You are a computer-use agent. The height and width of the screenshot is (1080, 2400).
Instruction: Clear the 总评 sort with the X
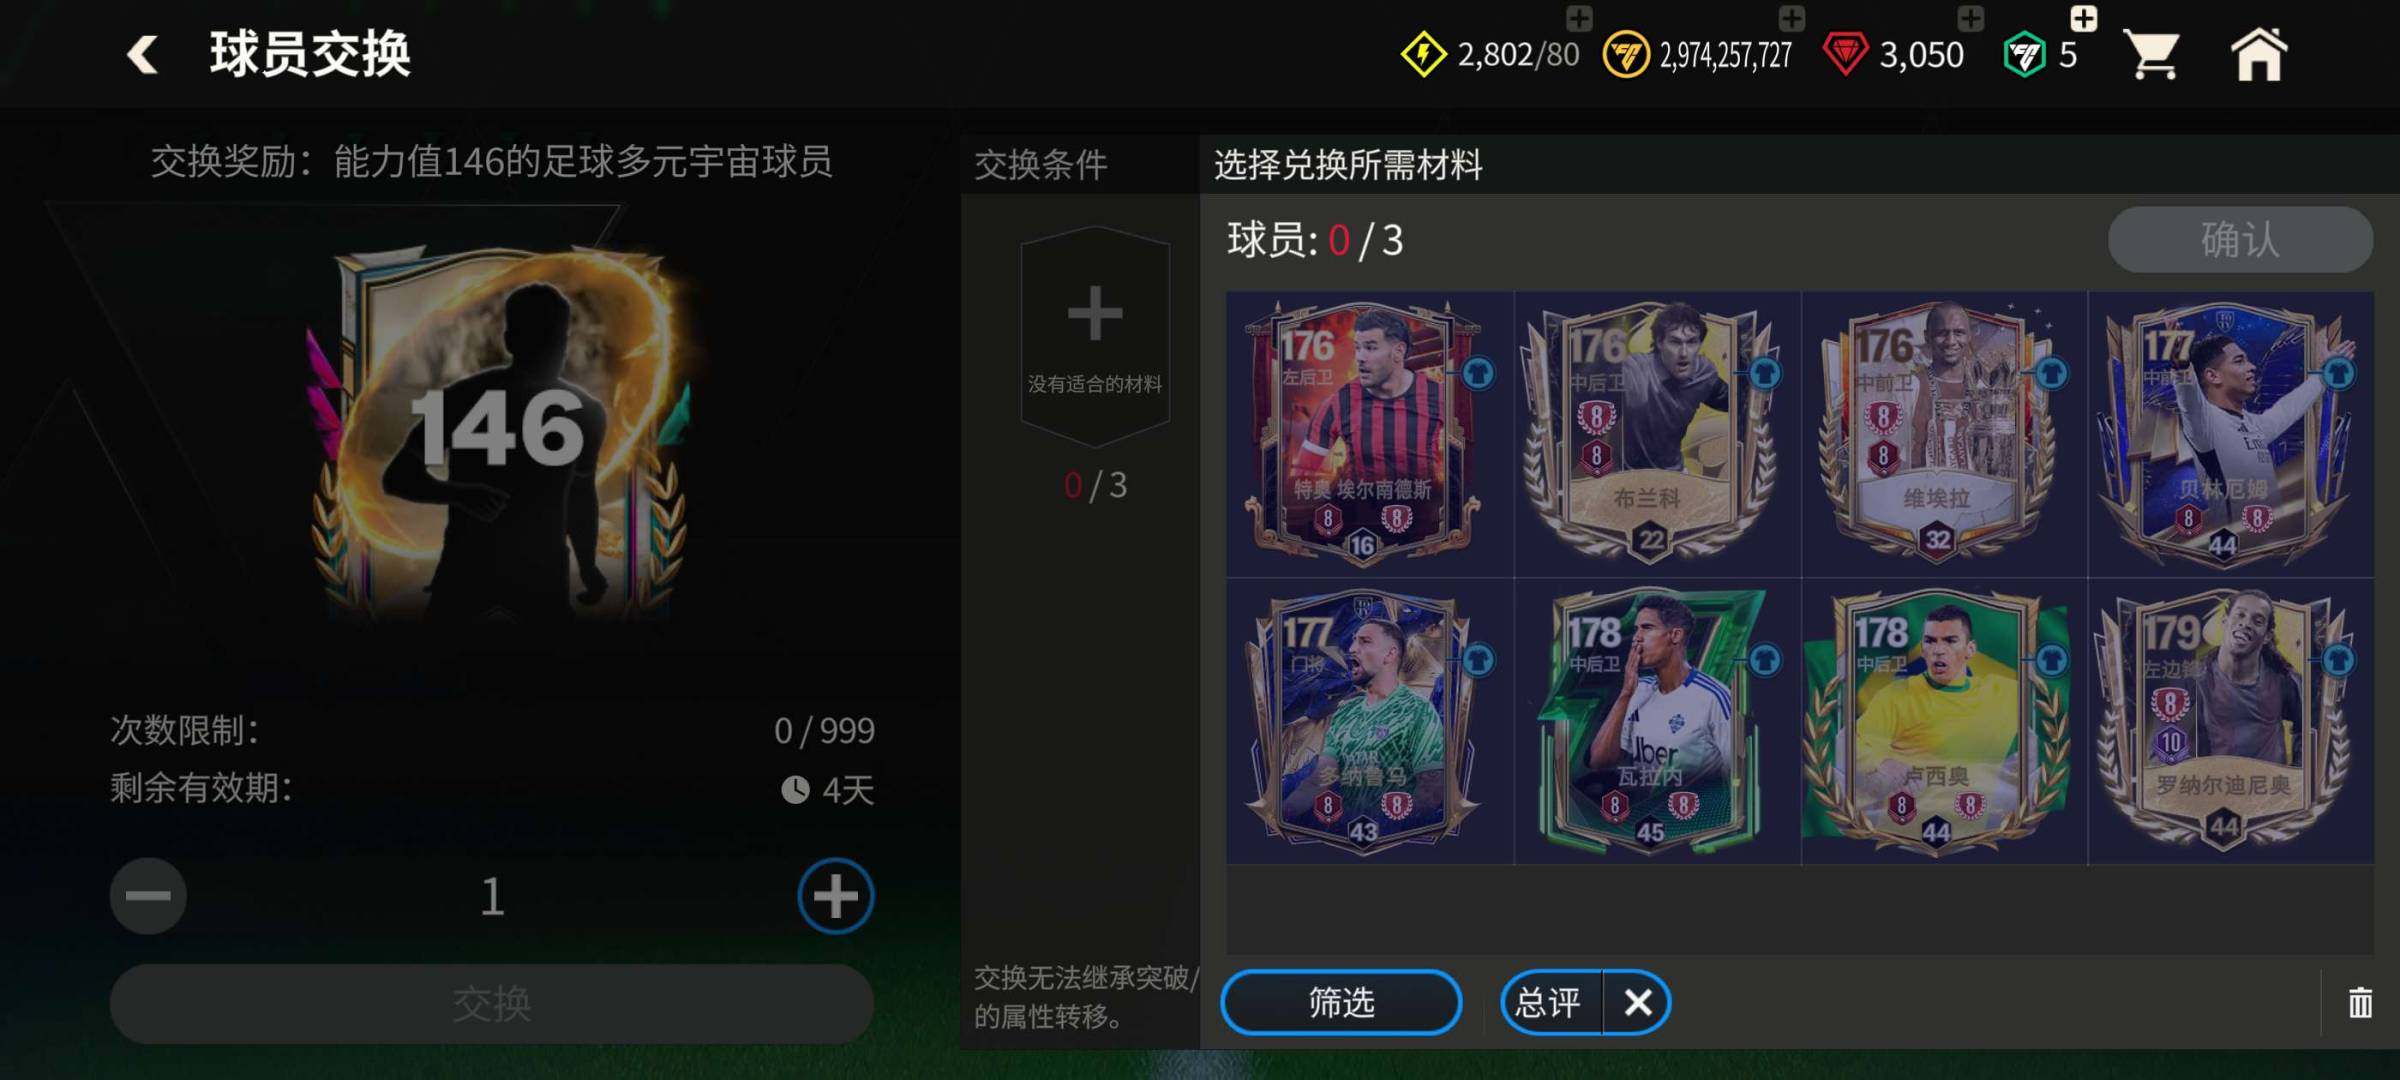tap(1637, 1002)
